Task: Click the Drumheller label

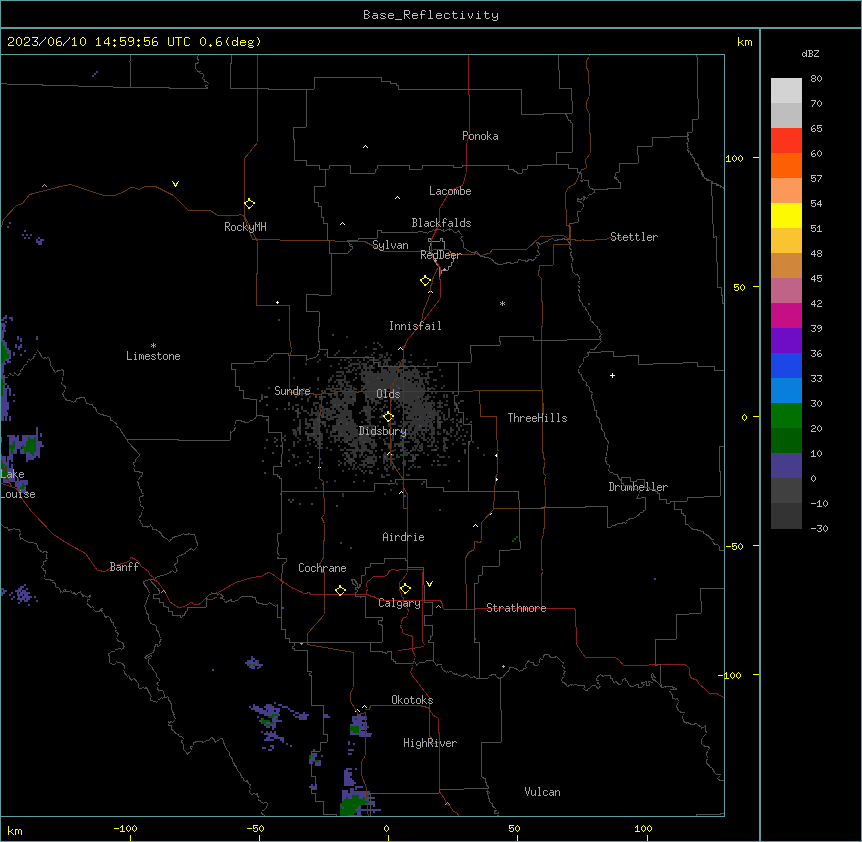Action: (638, 487)
